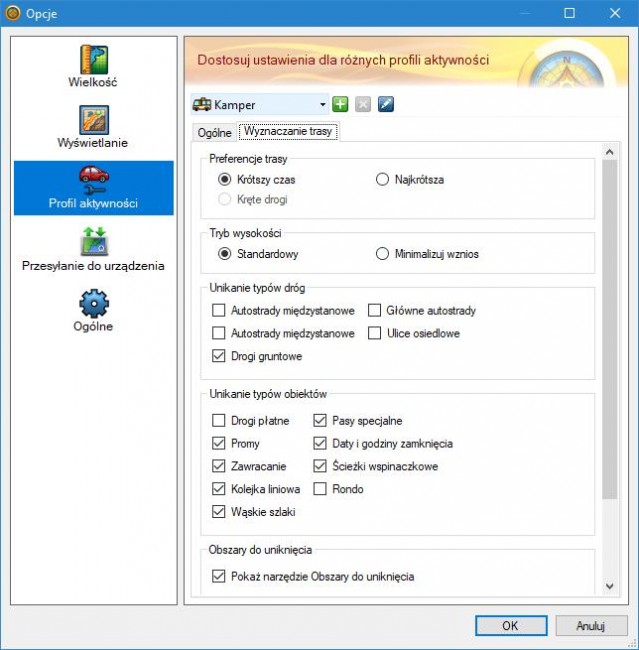
Task: Add a new activity profile with green plus
Action: pyautogui.click(x=340, y=104)
